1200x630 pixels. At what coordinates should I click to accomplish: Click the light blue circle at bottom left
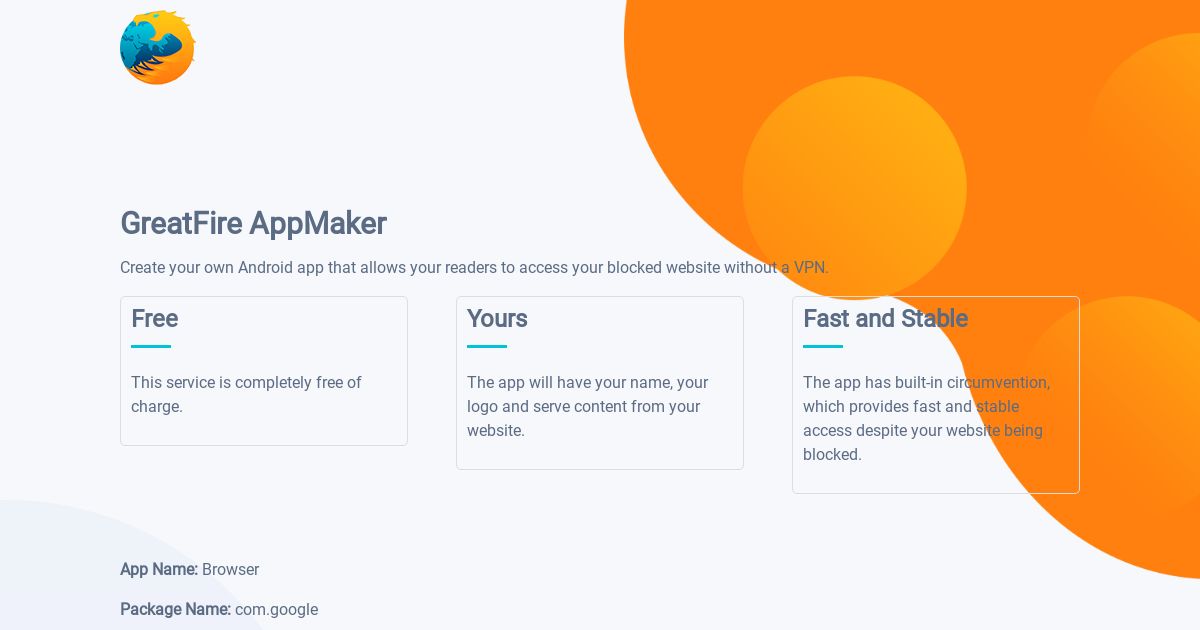pos(100,575)
